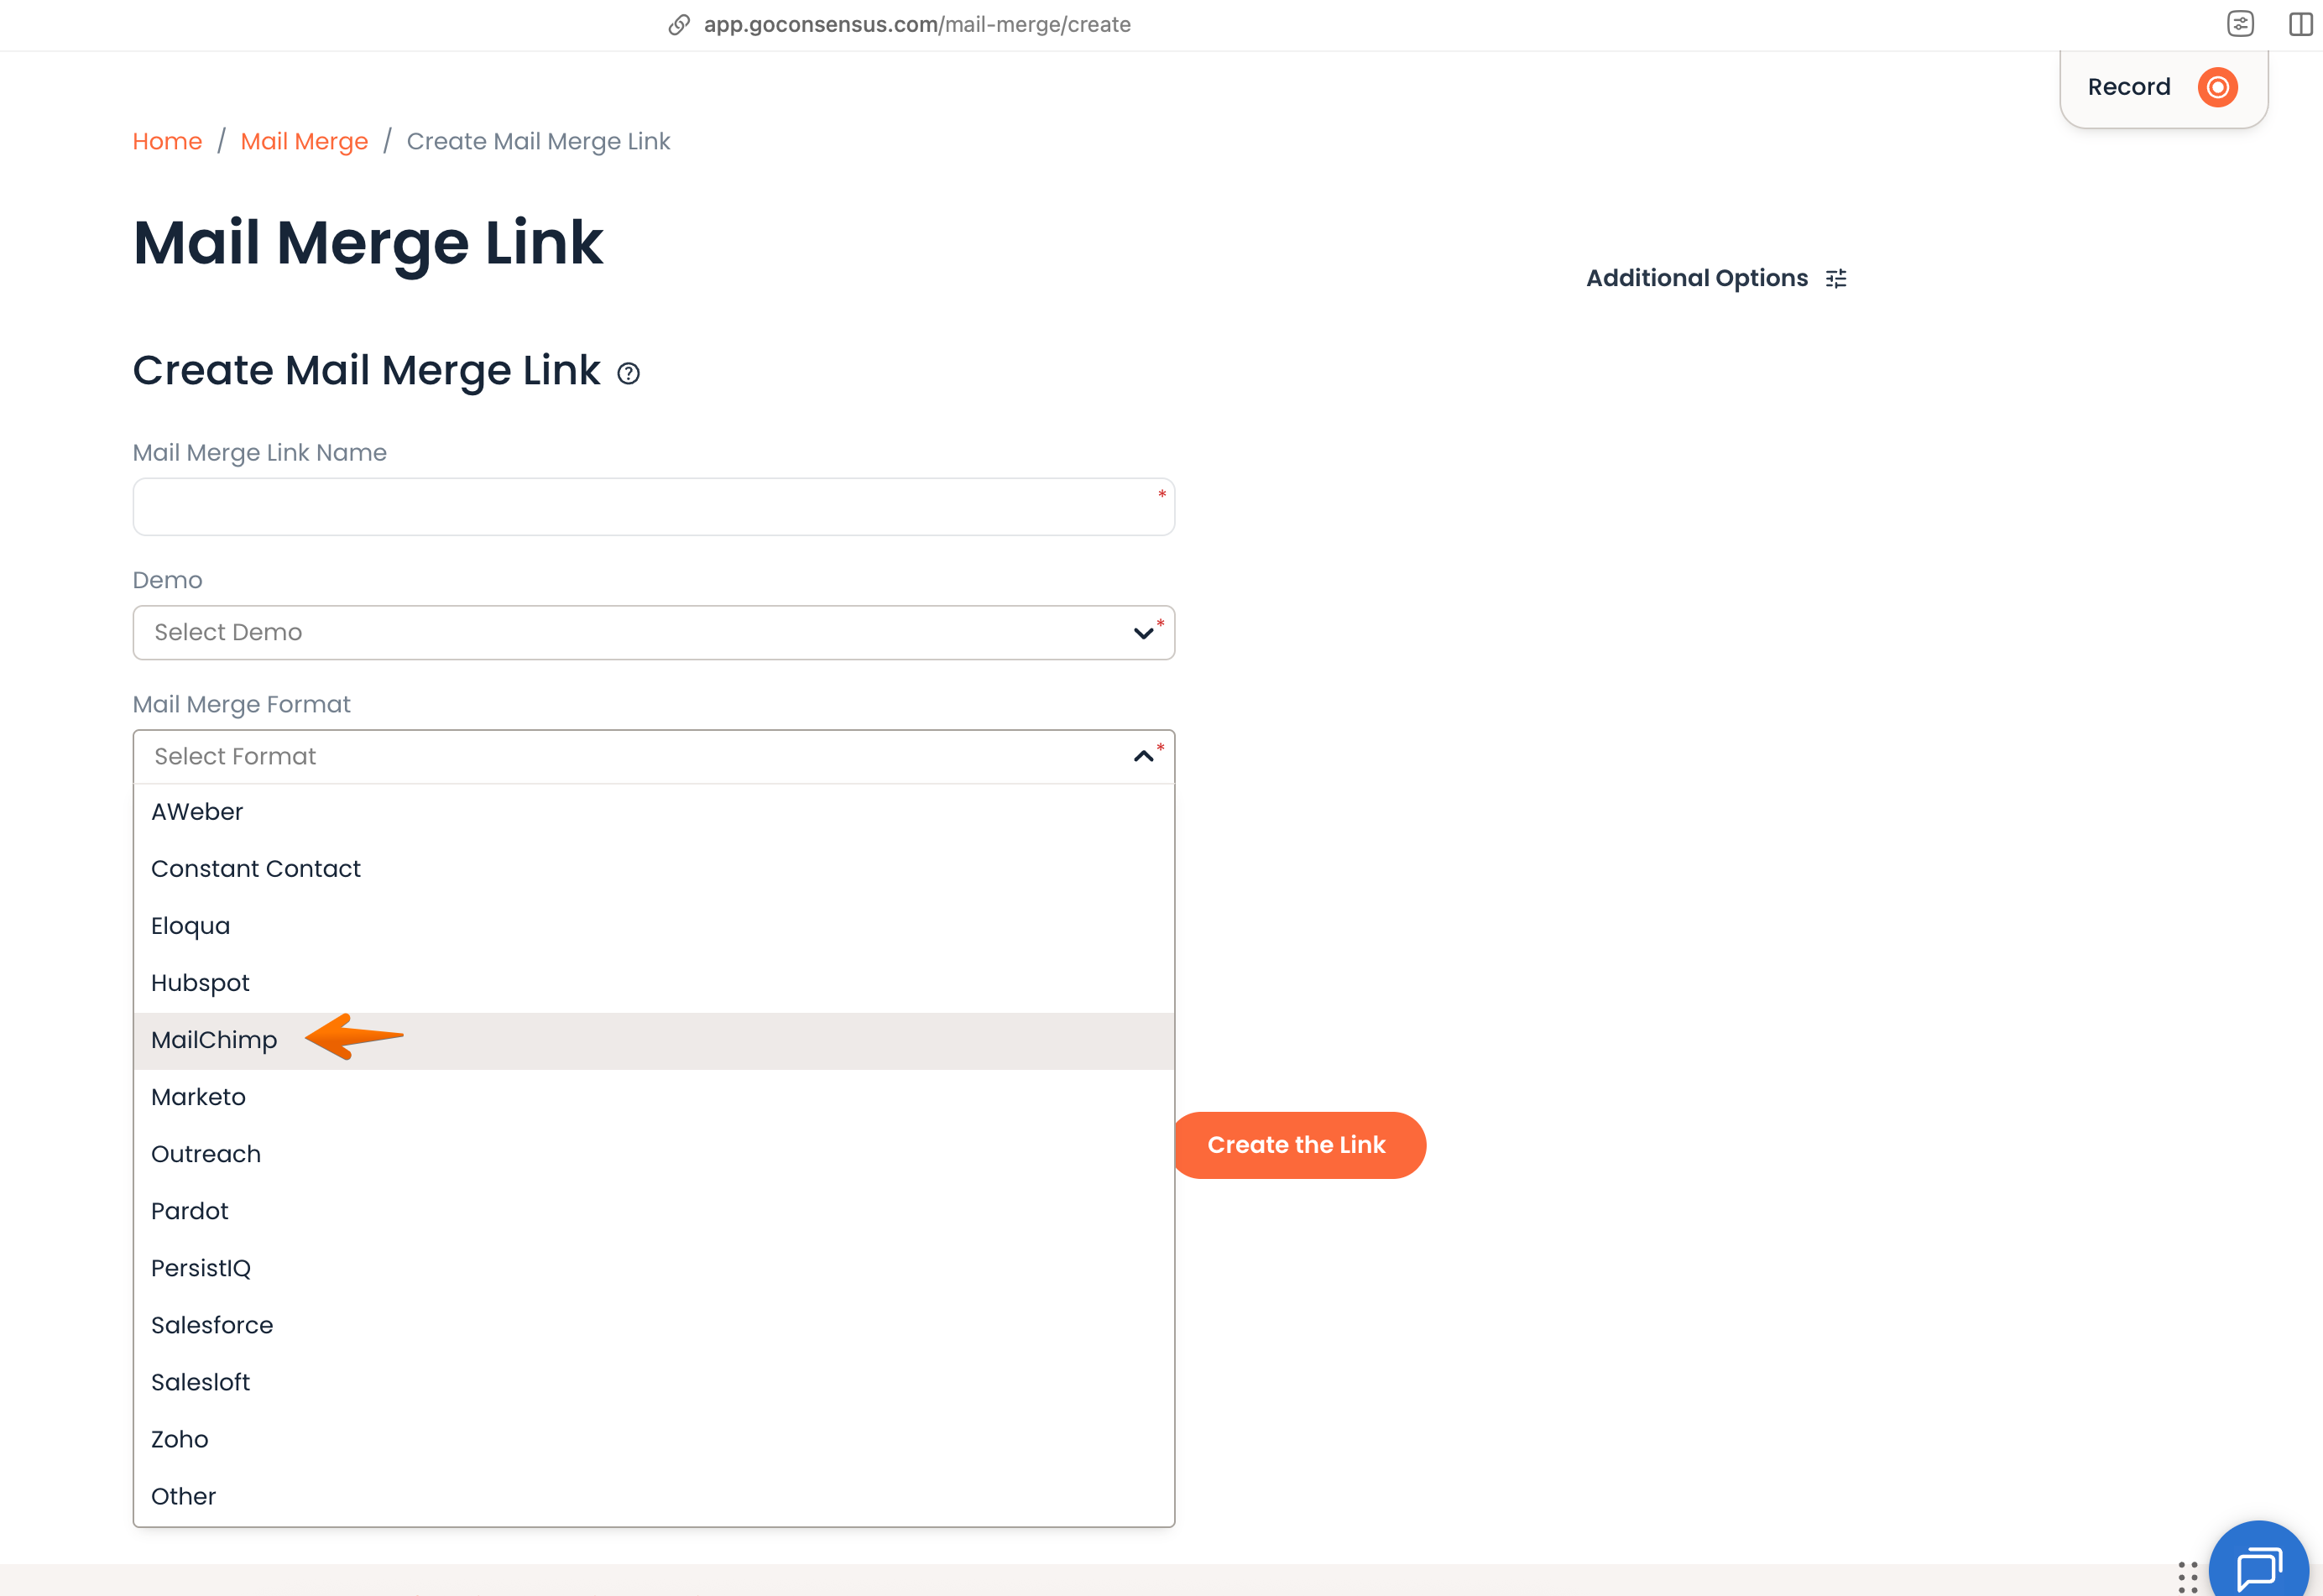Viewport: 2323px width, 1596px height.
Task: Open Additional Options panel
Action: [1716, 278]
